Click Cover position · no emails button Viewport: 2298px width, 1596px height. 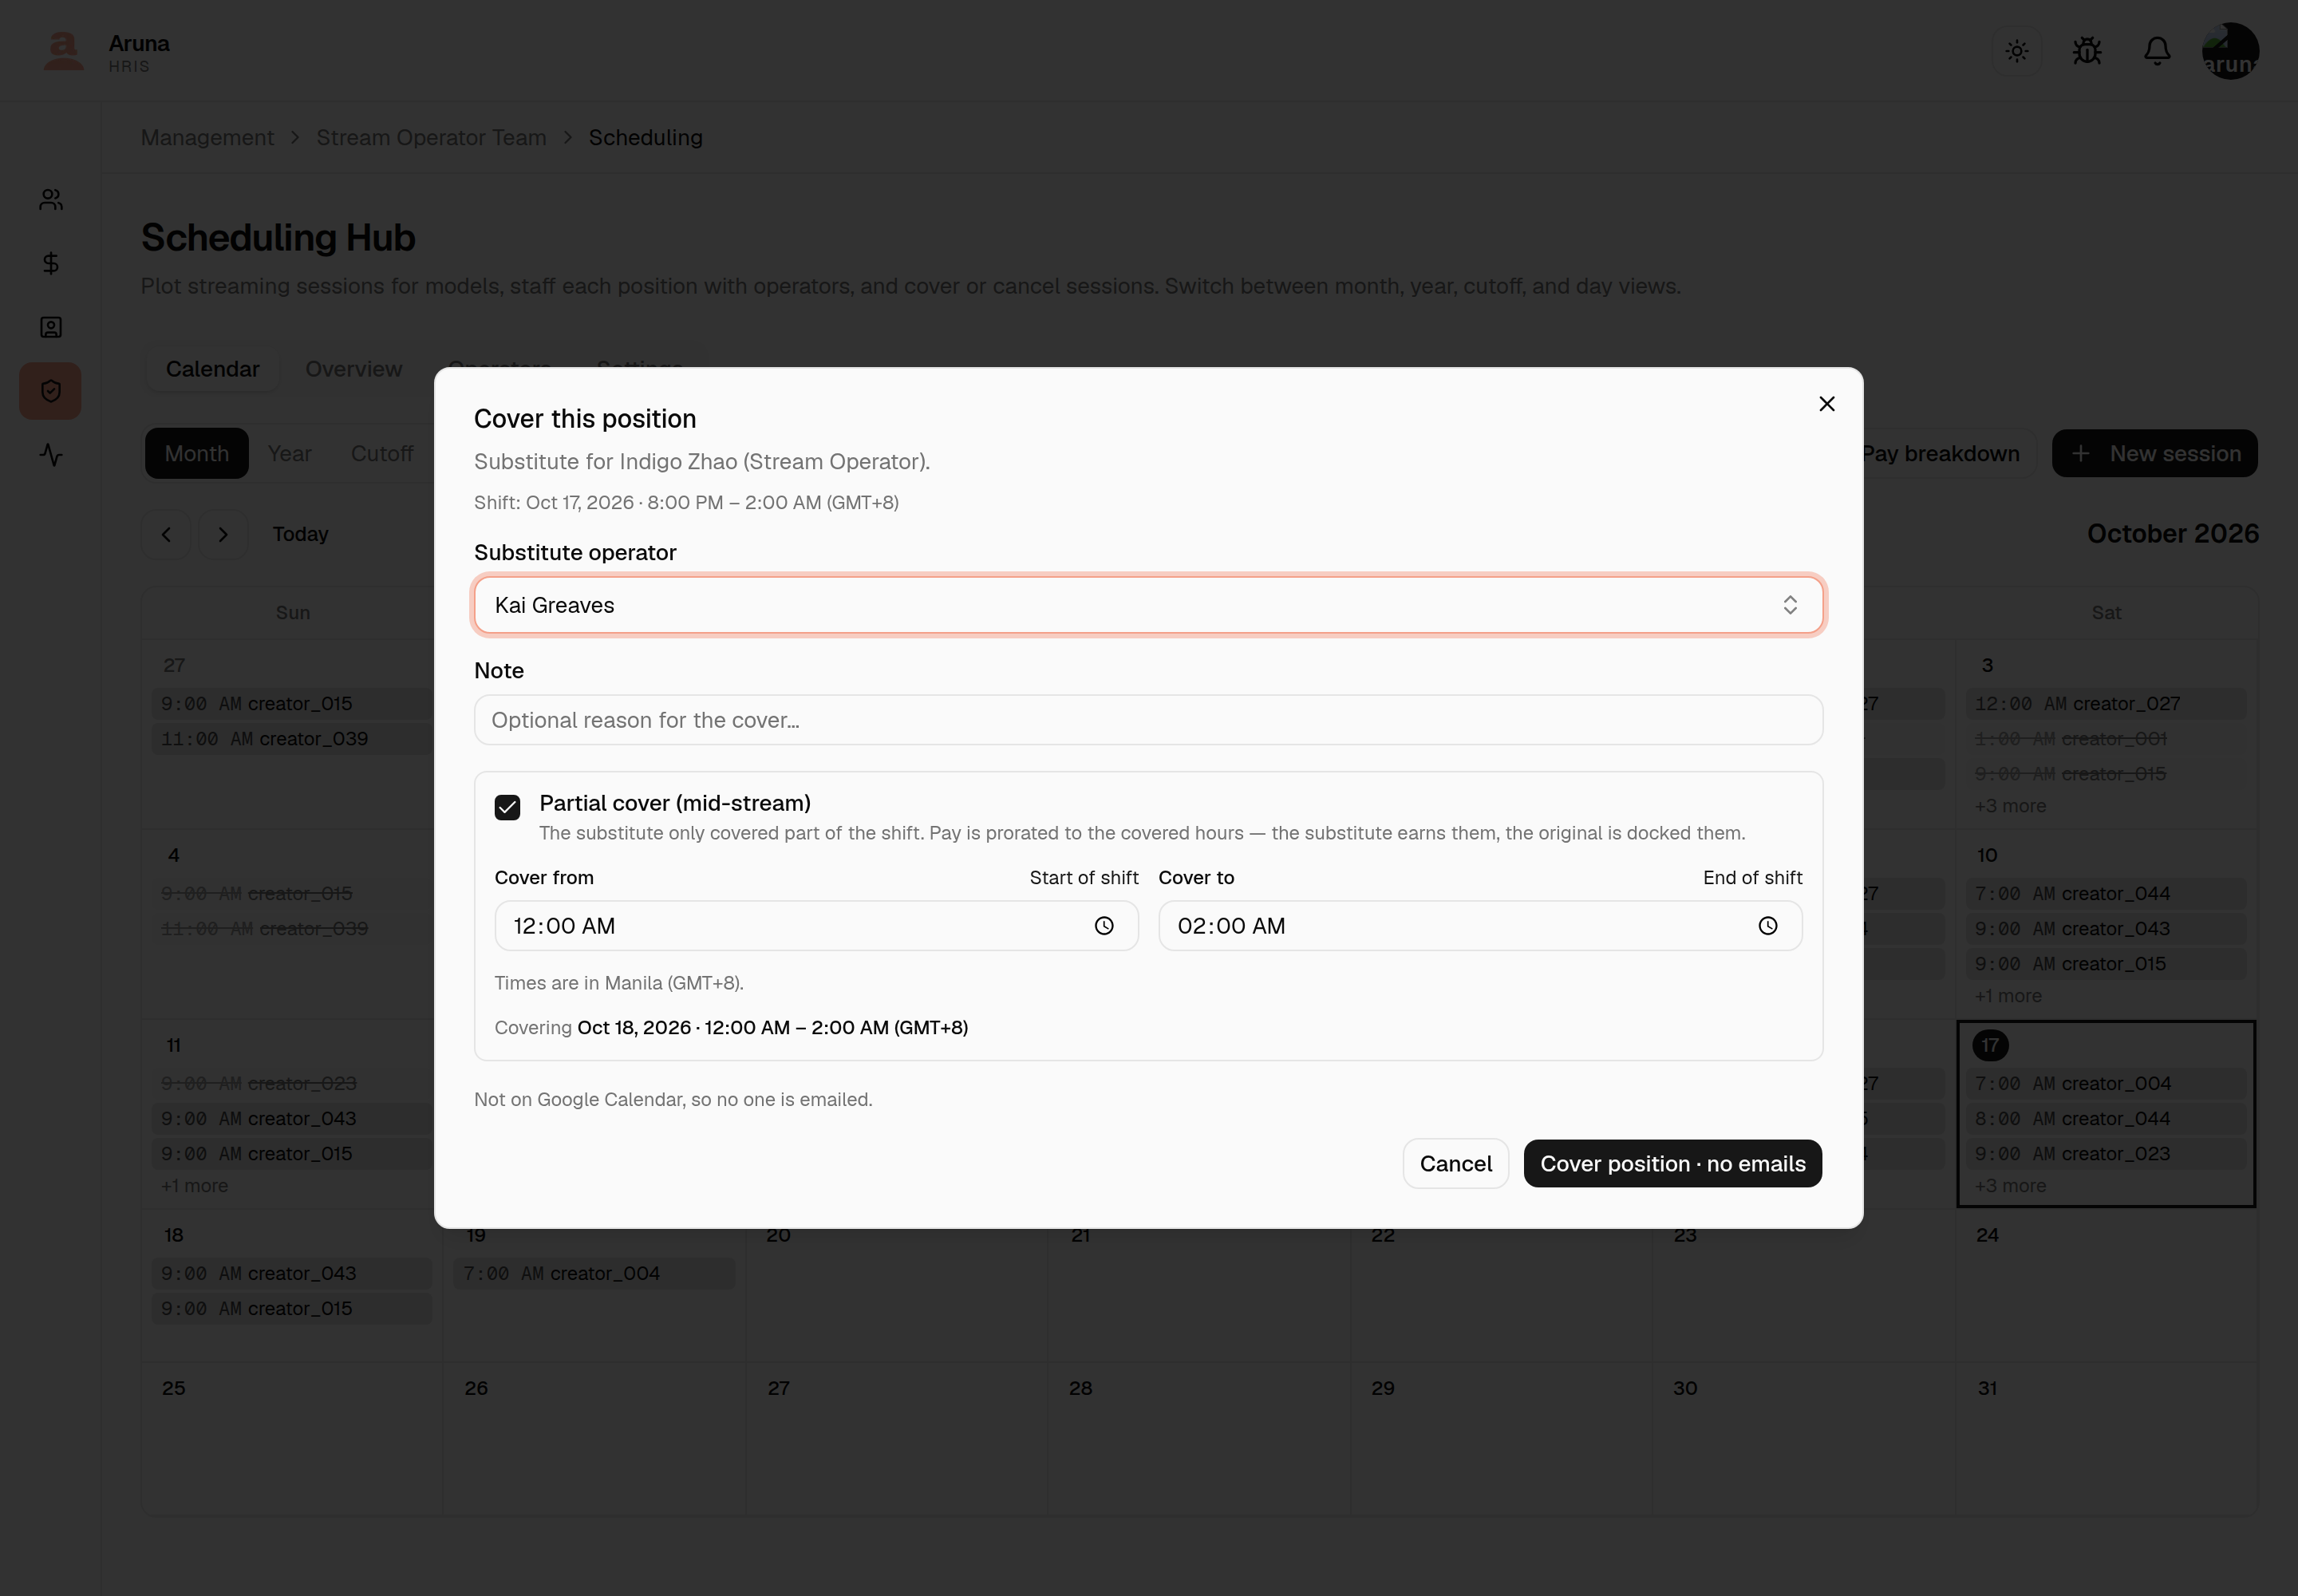click(1672, 1164)
